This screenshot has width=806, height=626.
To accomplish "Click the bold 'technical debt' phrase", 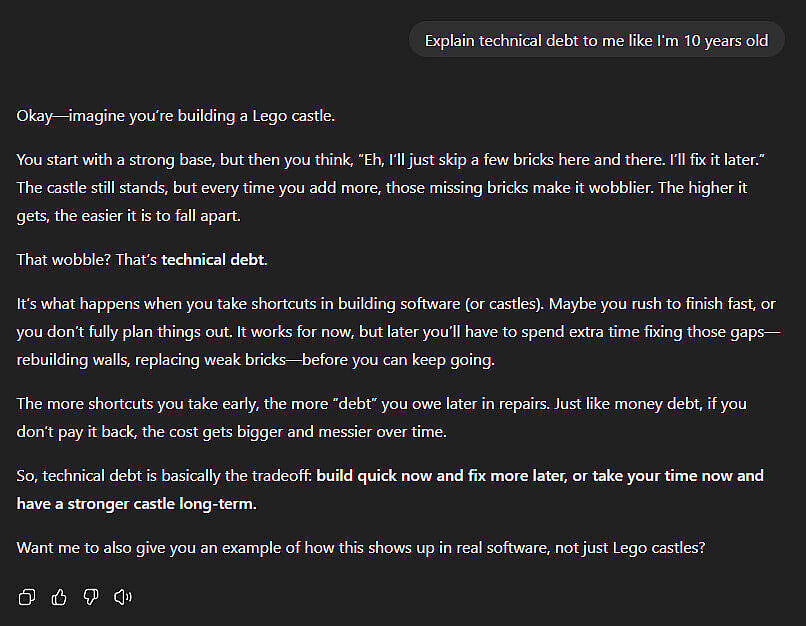I will (213, 260).
